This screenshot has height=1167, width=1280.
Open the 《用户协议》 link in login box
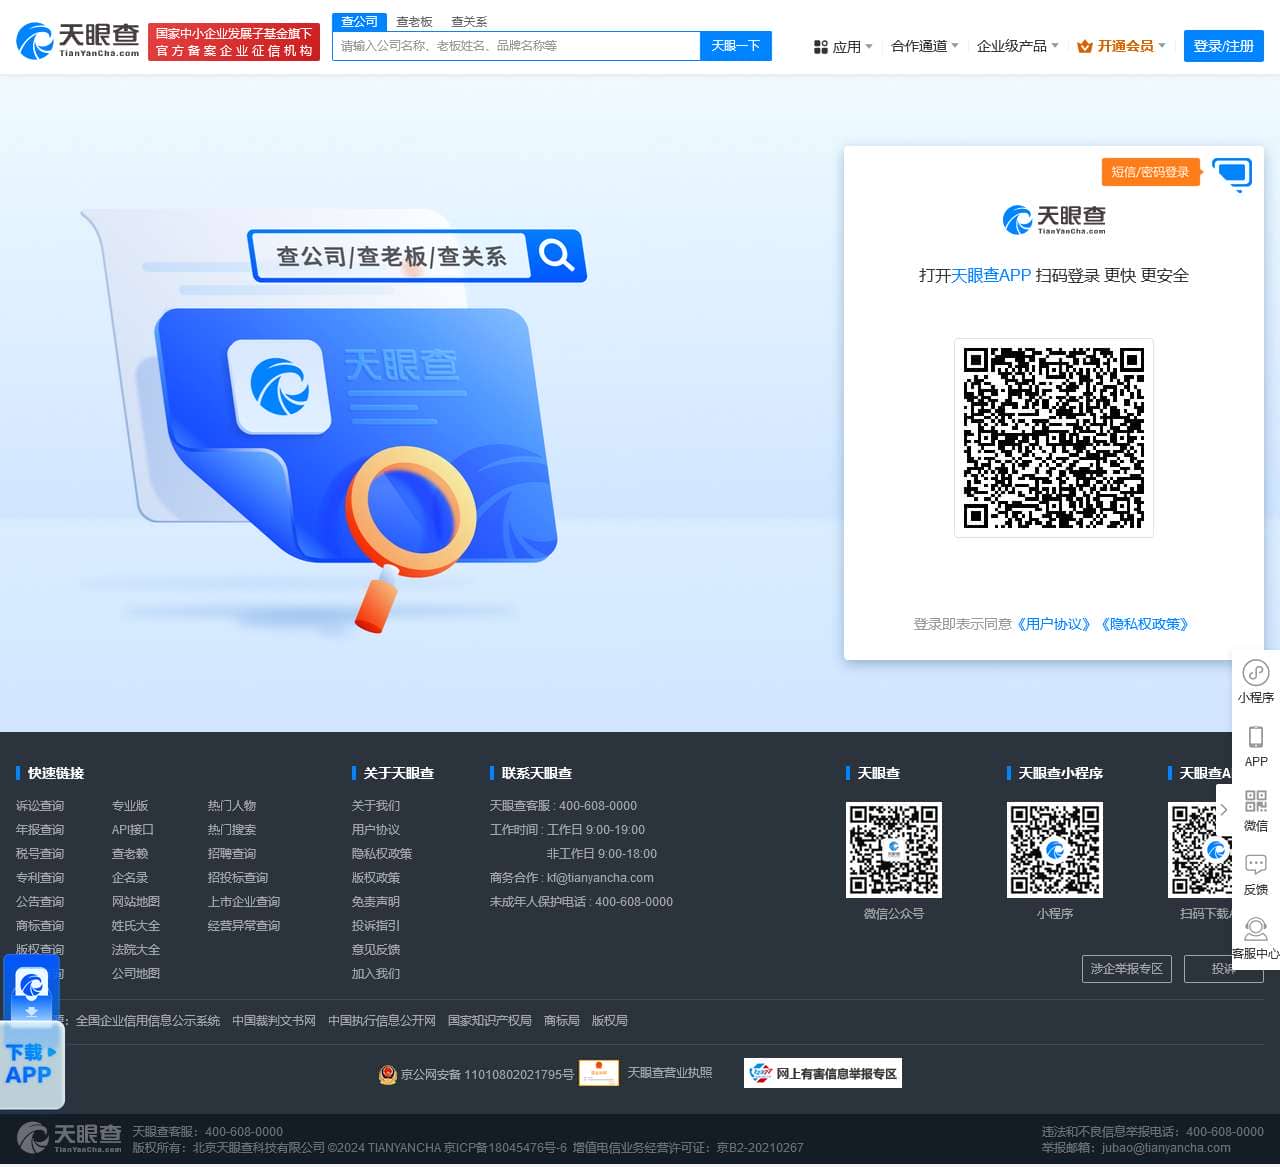[x=1054, y=624]
